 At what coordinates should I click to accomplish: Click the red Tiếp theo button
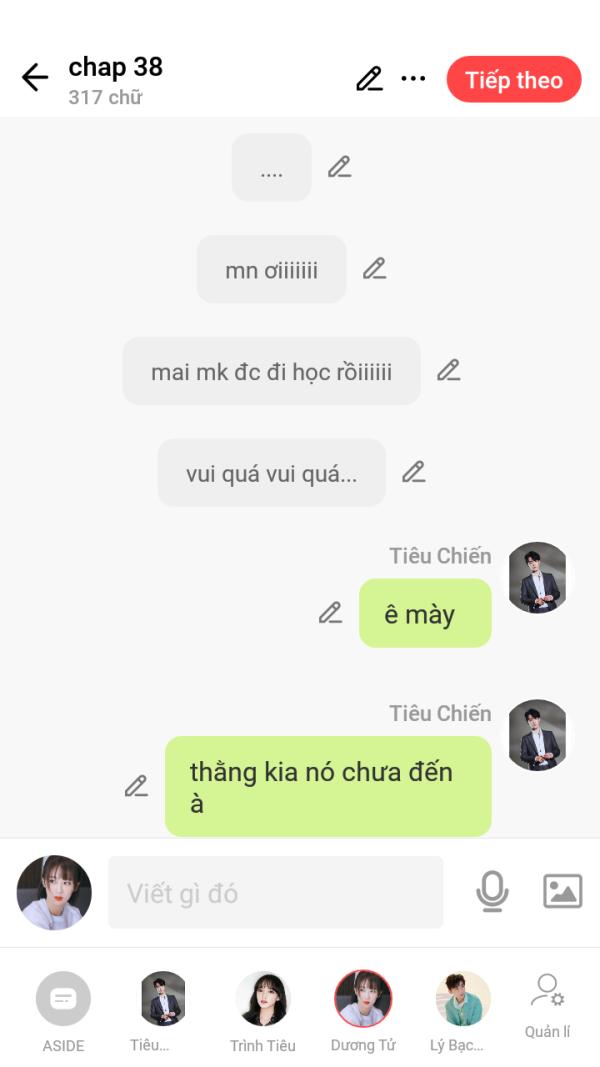(x=514, y=80)
